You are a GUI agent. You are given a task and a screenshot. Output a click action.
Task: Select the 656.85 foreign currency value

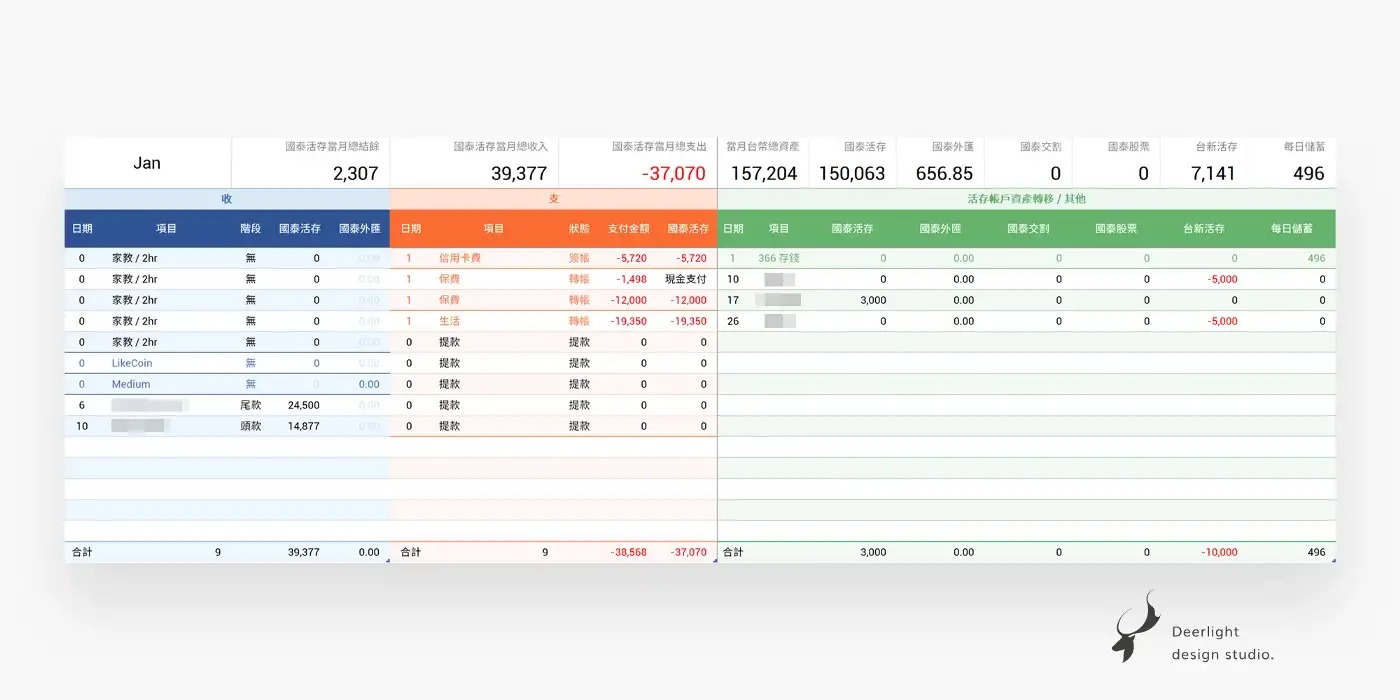pos(943,174)
